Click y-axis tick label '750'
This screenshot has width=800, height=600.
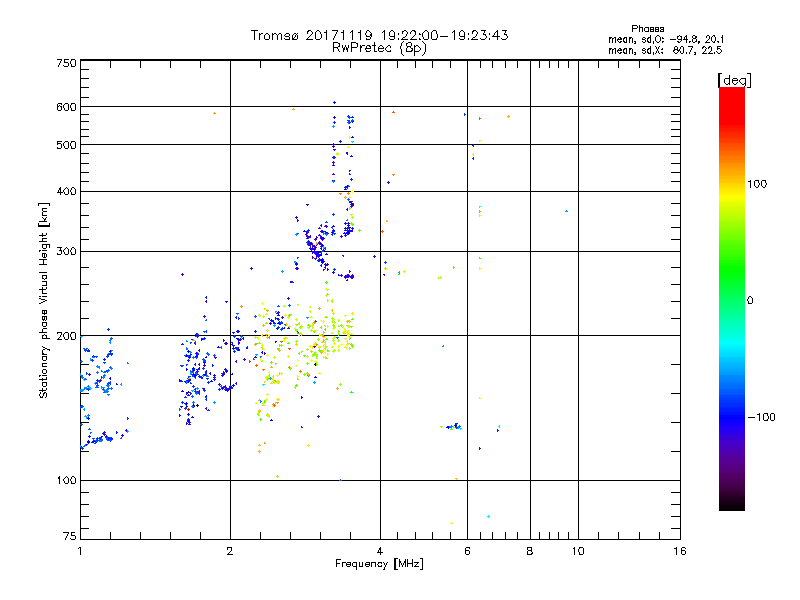pyautogui.click(x=67, y=63)
